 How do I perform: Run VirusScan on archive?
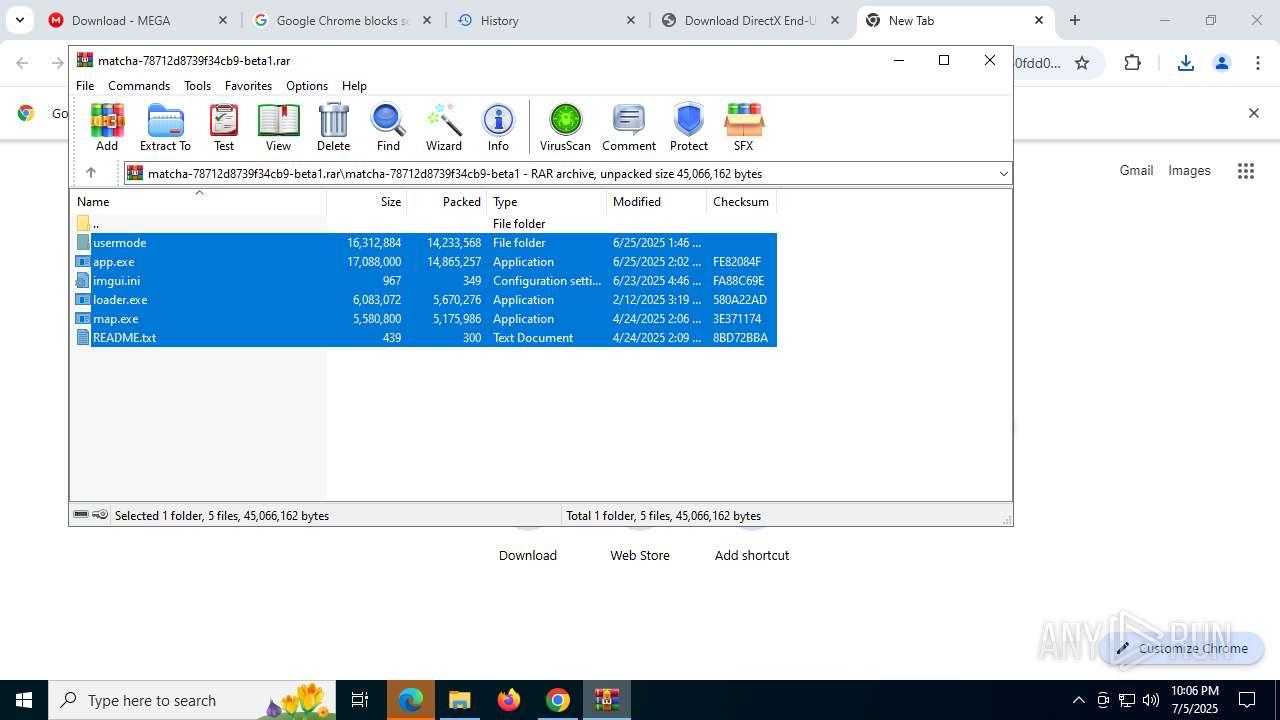(565, 127)
